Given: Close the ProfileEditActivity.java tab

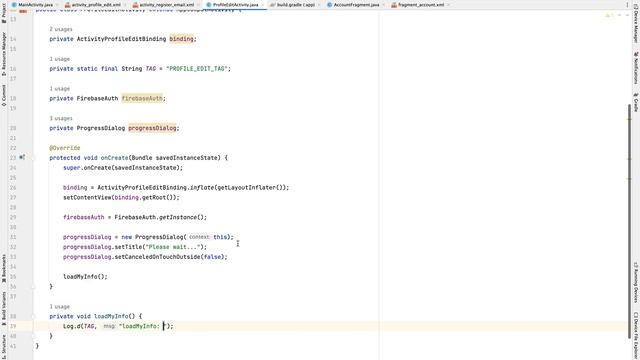Looking at the screenshot, I should 262,5.
